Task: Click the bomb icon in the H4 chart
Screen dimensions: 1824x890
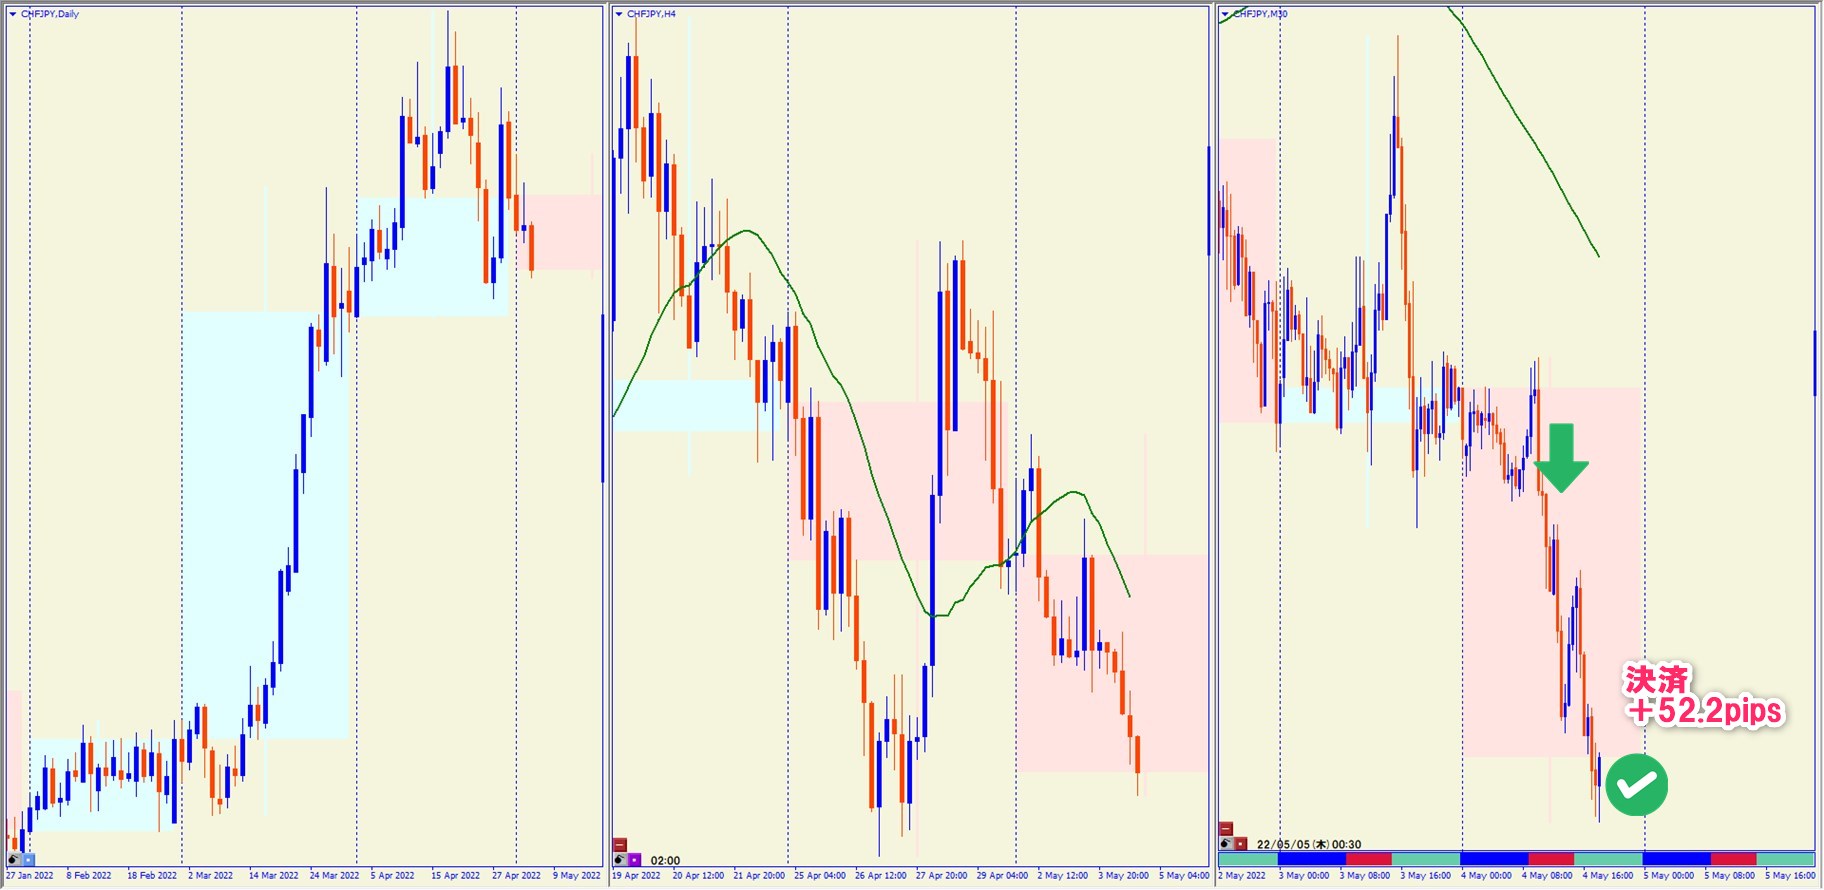Action: coord(620,859)
